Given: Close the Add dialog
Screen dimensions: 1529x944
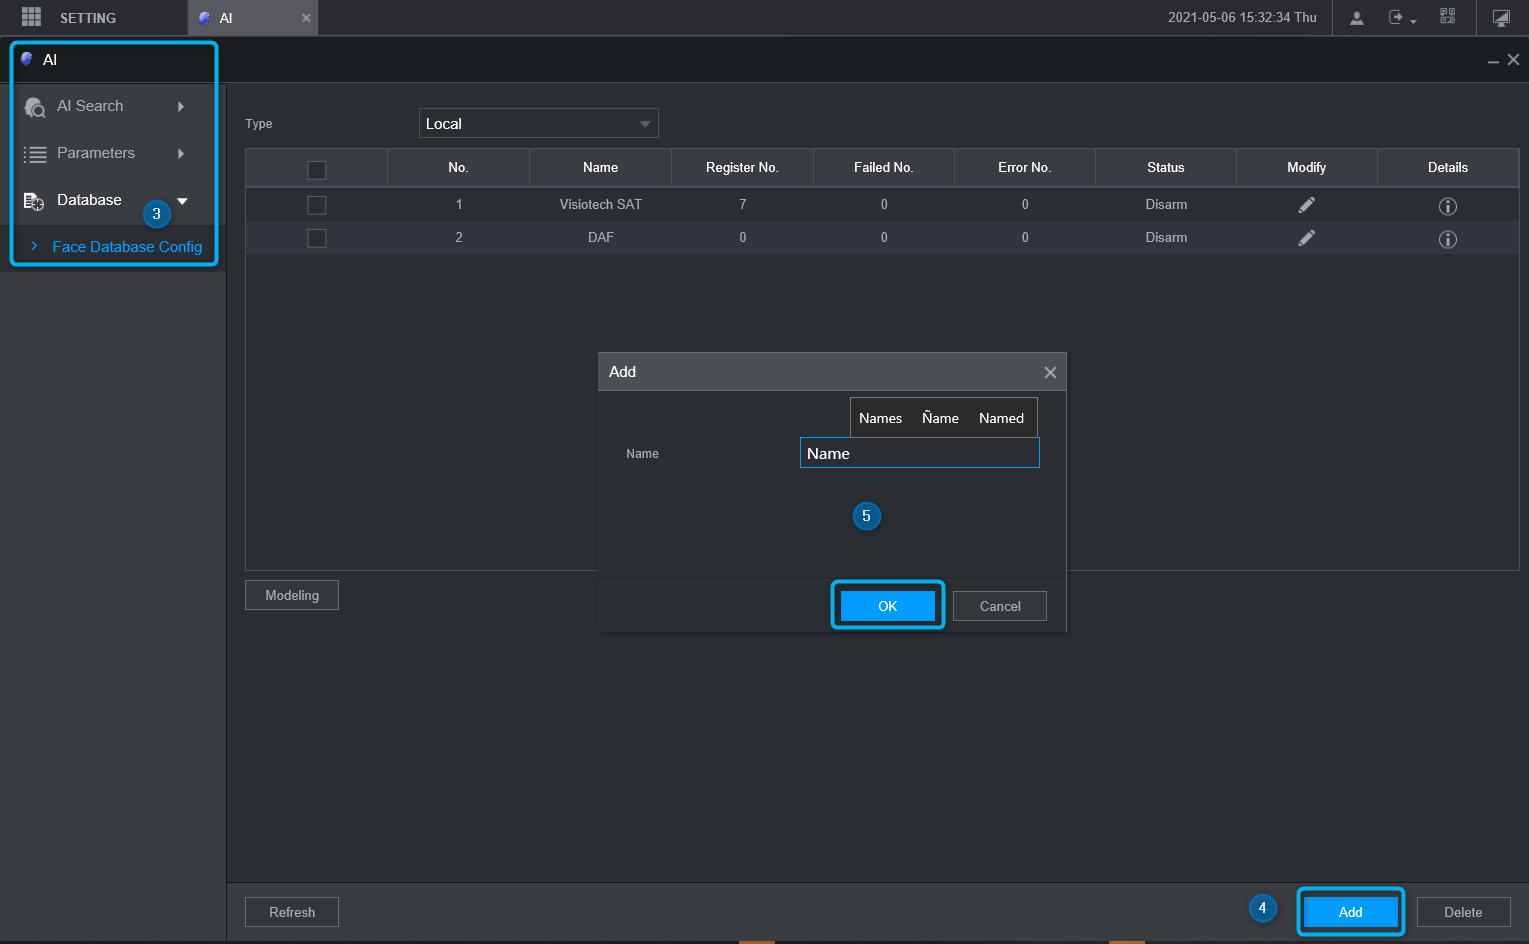Looking at the screenshot, I should tap(1050, 372).
